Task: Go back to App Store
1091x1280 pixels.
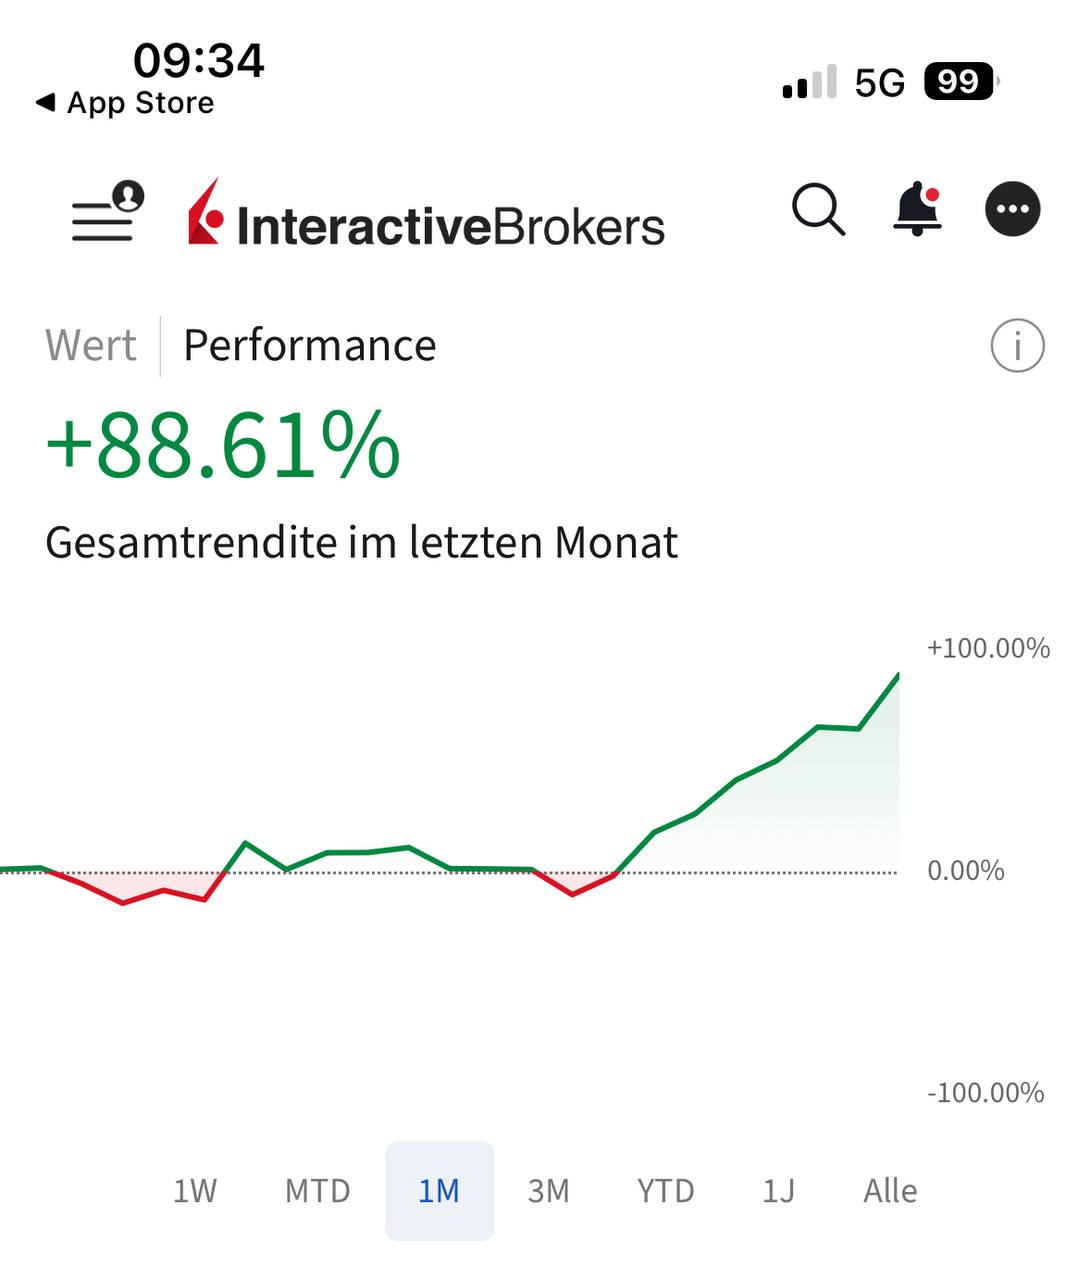Action: point(125,103)
